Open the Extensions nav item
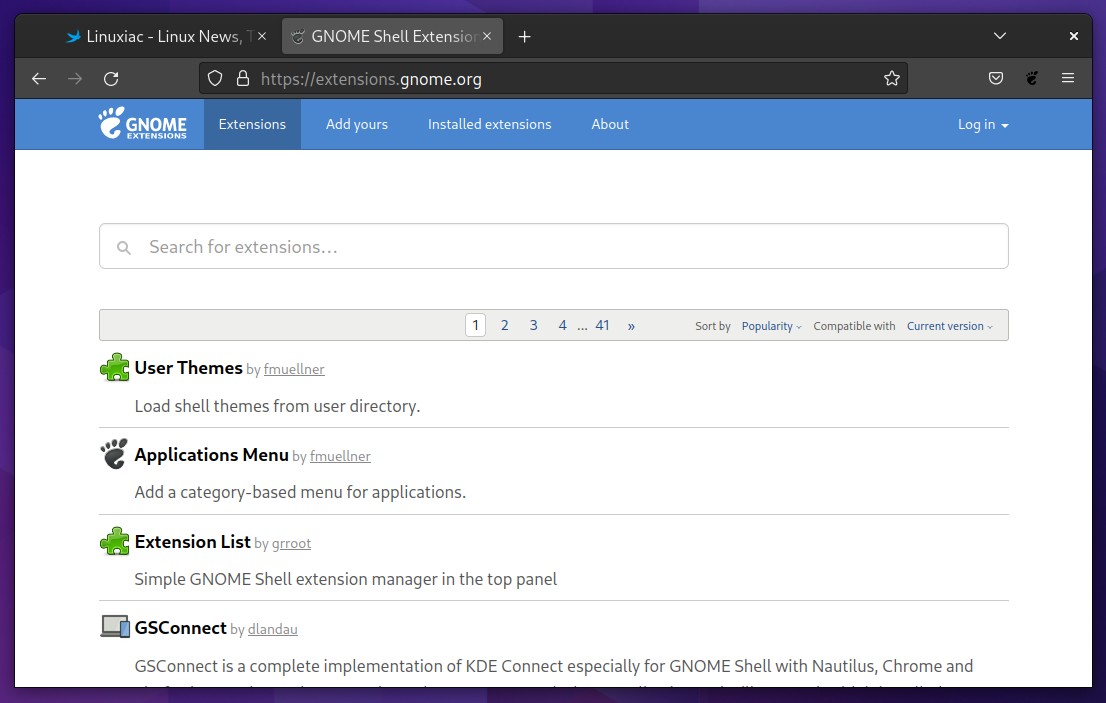Image resolution: width=1106 pixels, height=703 pixels. (252, 124)
